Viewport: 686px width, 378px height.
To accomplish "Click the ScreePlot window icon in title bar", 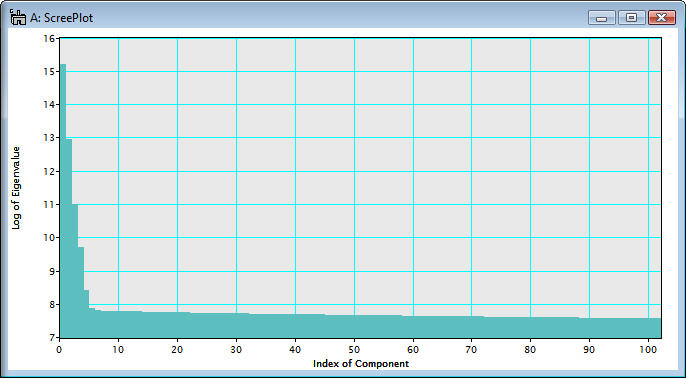I will (x=17, y=18).
